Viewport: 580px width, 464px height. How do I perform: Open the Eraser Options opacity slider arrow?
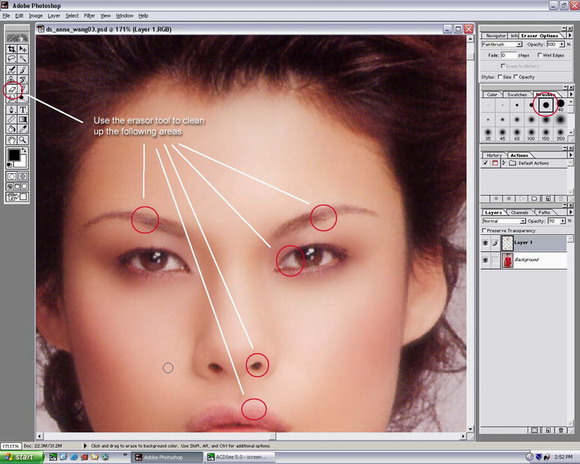[x=562, y=44]
